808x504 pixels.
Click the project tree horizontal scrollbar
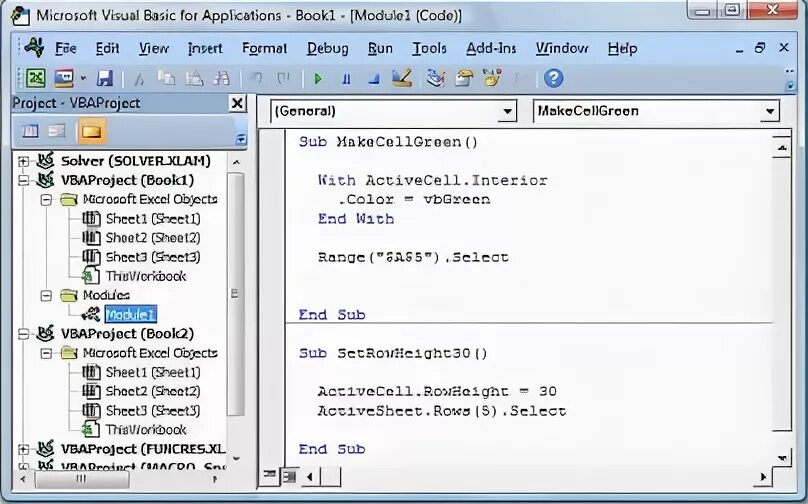81,479
